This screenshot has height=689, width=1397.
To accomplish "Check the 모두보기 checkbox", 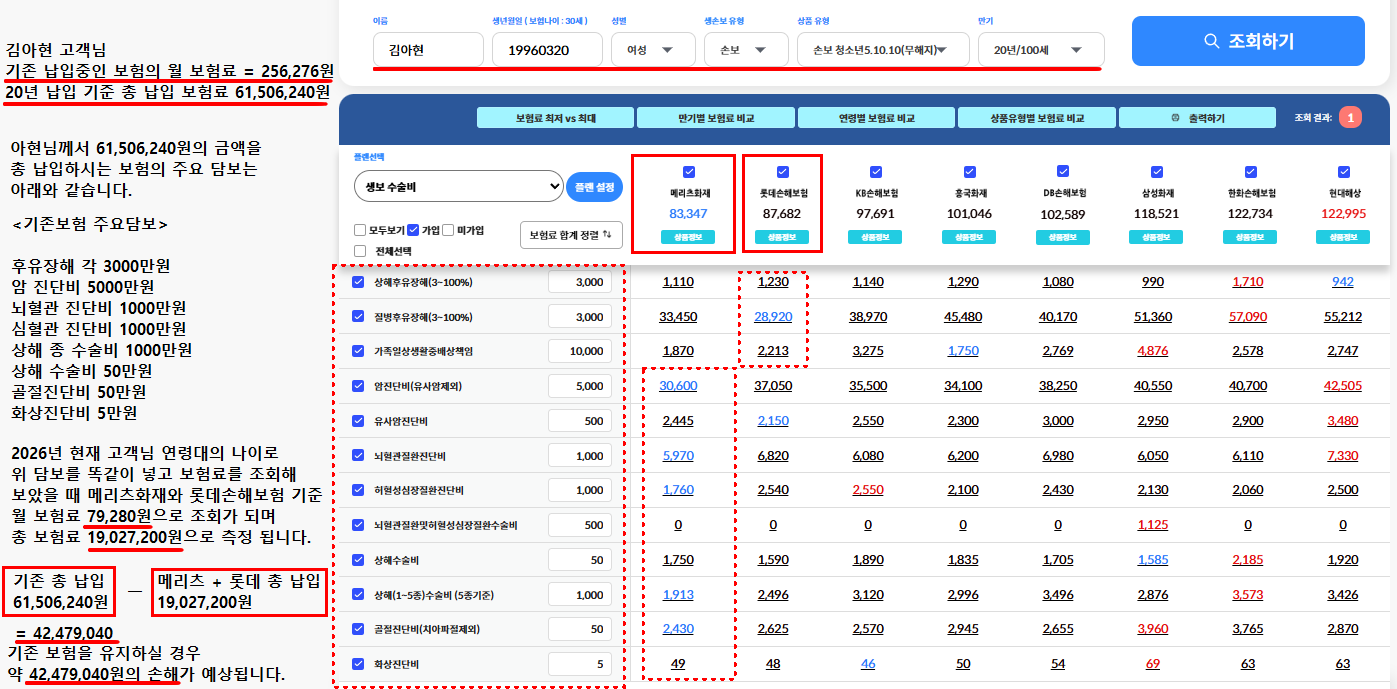I will [x=360, y=230].
